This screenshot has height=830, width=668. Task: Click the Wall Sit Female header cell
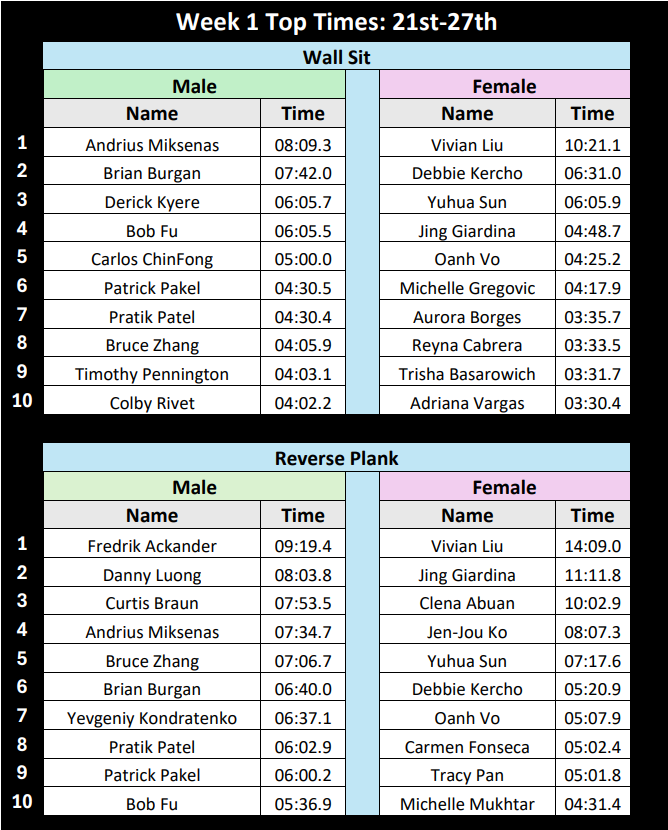(x=504, y=86)
